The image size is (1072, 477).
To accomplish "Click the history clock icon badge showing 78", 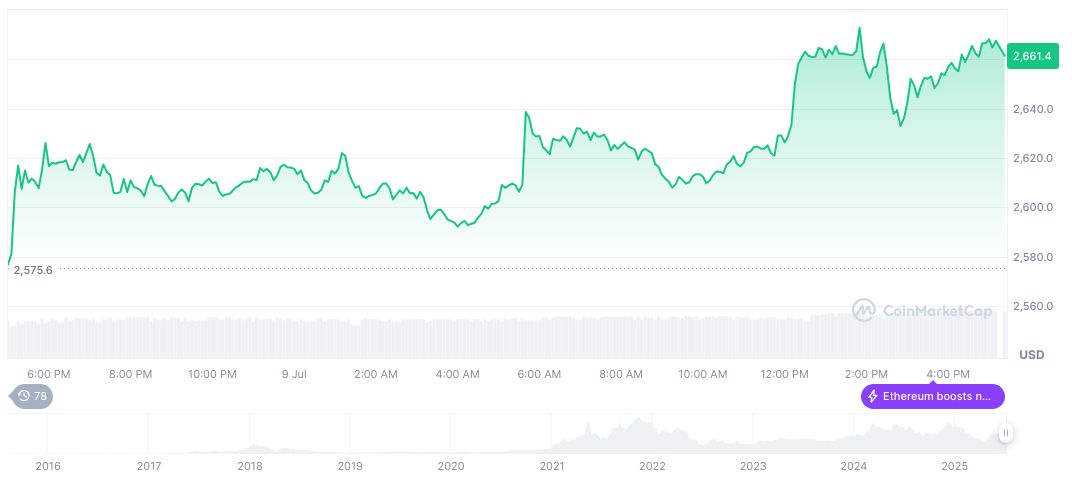I will pyautogui.click(x=32, y=396).
